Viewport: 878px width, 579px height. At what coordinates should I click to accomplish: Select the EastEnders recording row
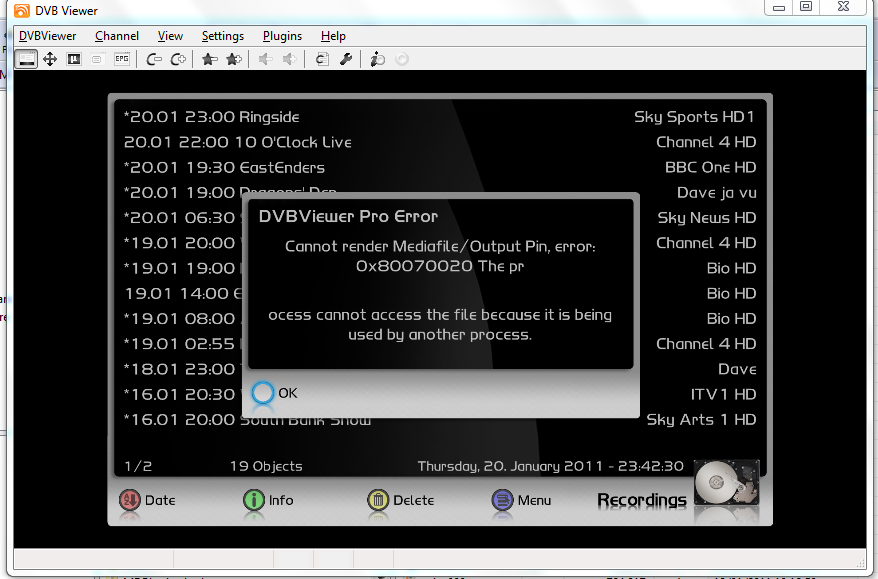tap(440, 167)
